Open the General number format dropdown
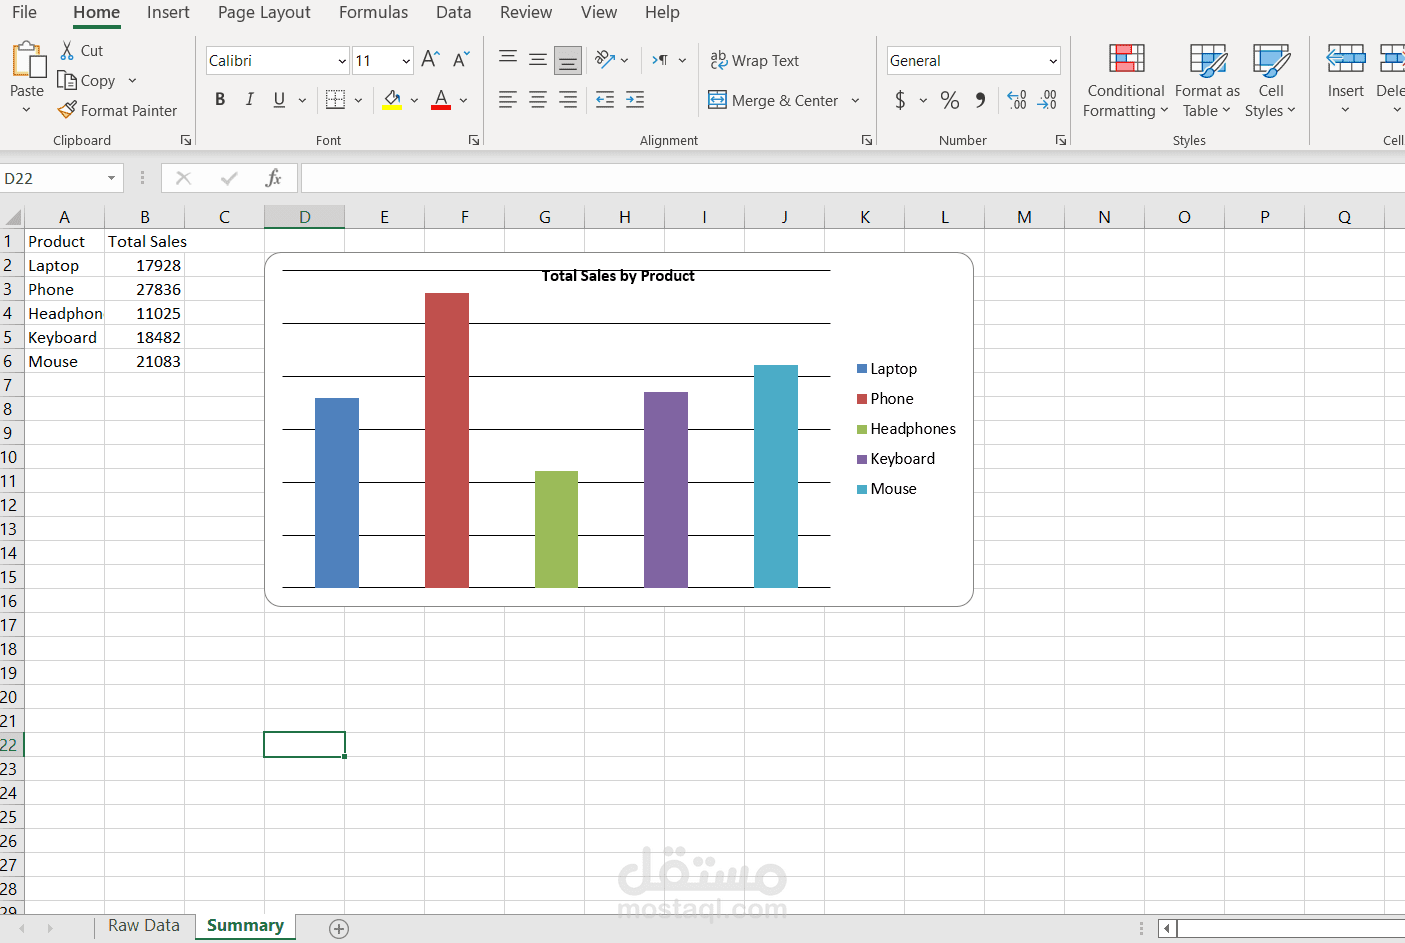This screenshot has height=943, width=1405. pos(1053,61)
